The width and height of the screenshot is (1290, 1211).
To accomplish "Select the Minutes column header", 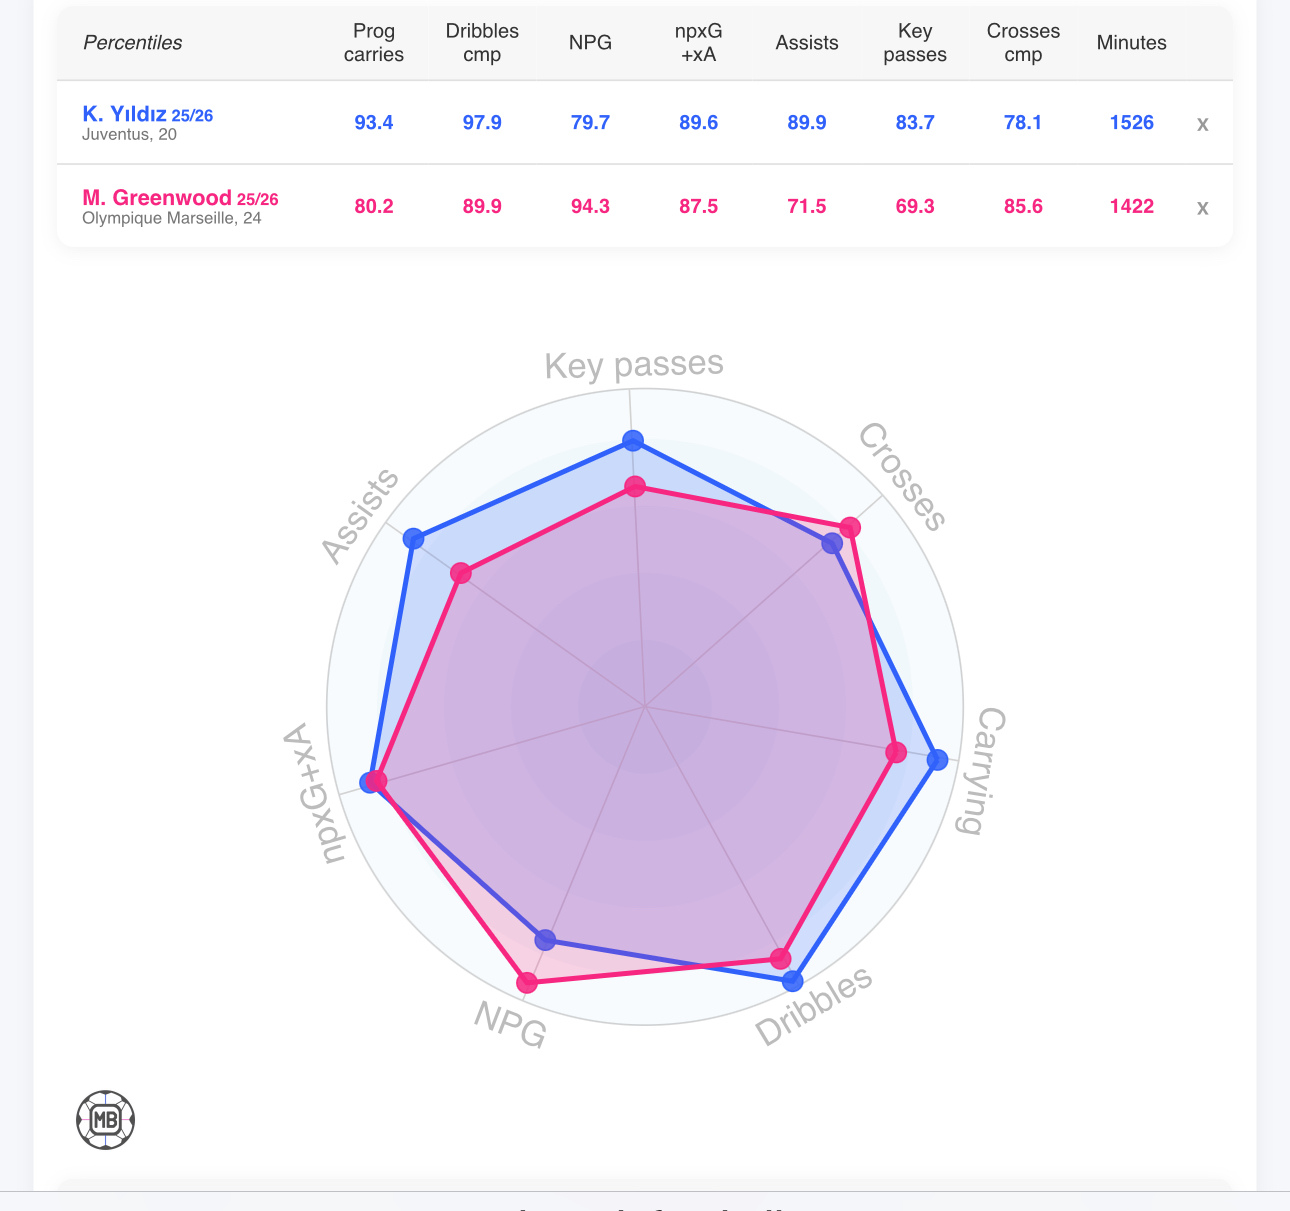I will 1131,43.
